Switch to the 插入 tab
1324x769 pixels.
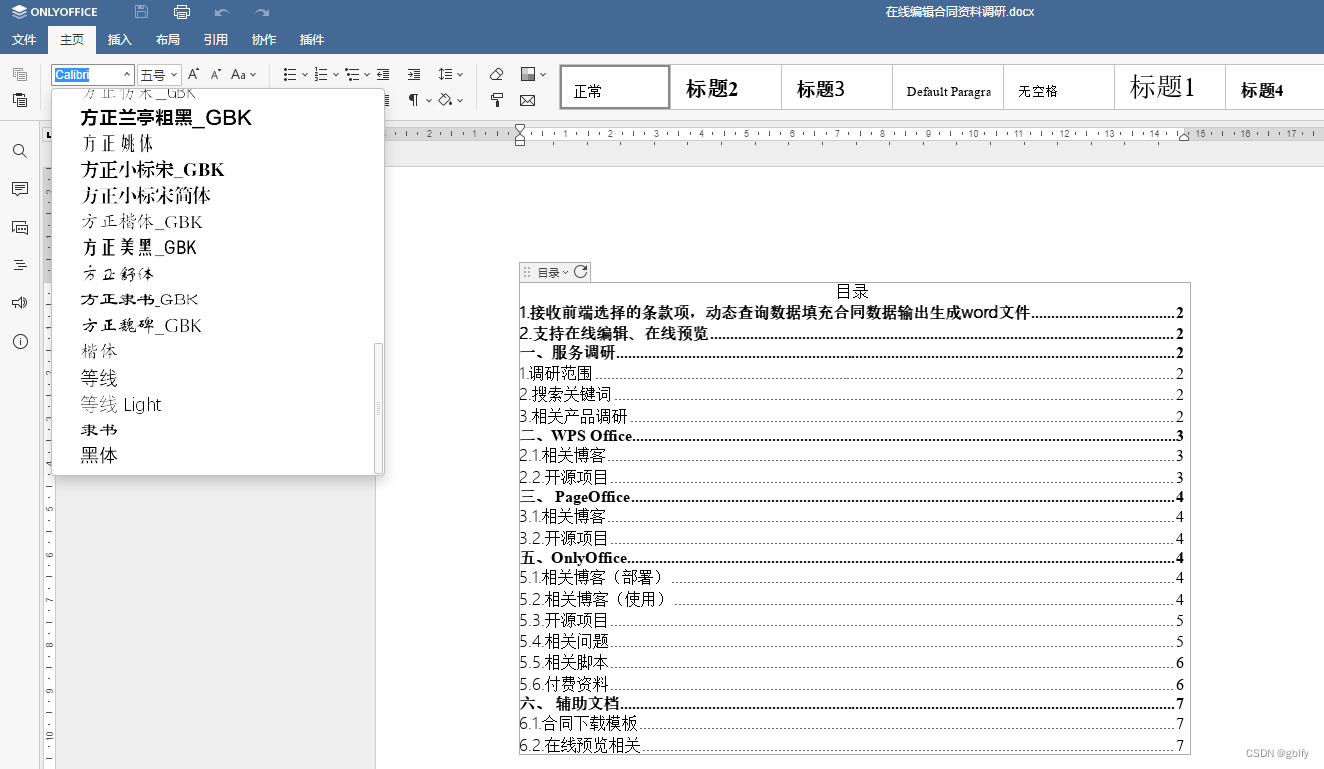[x=120, y=40]
